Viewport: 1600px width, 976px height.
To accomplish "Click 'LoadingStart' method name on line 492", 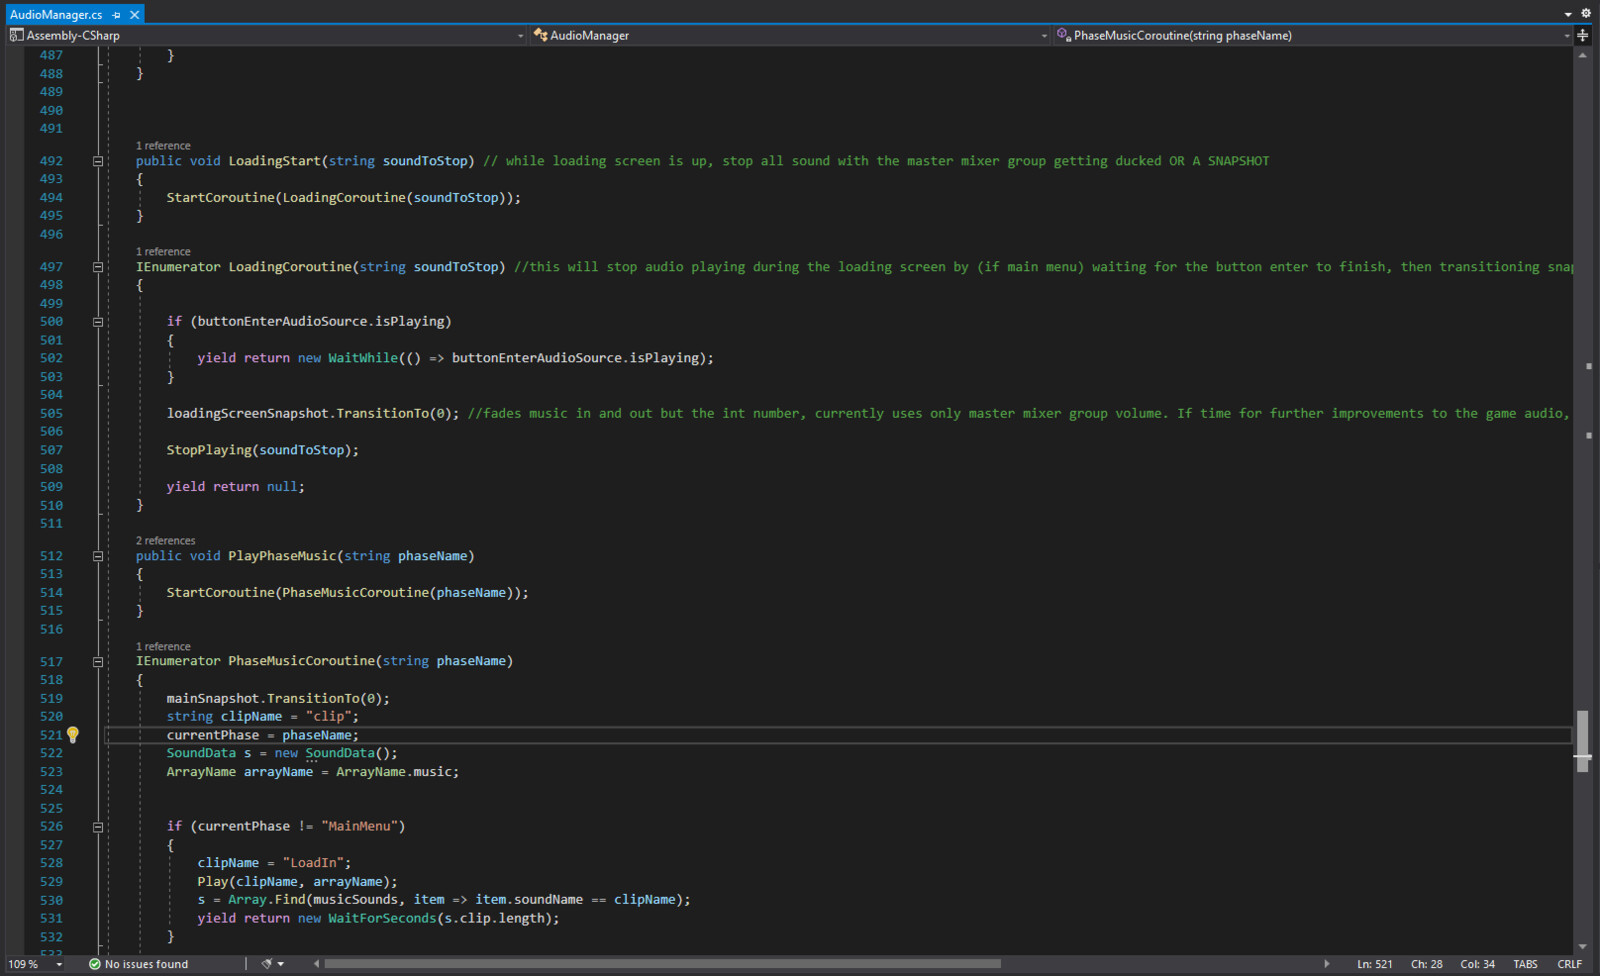I will pos(275,161).
